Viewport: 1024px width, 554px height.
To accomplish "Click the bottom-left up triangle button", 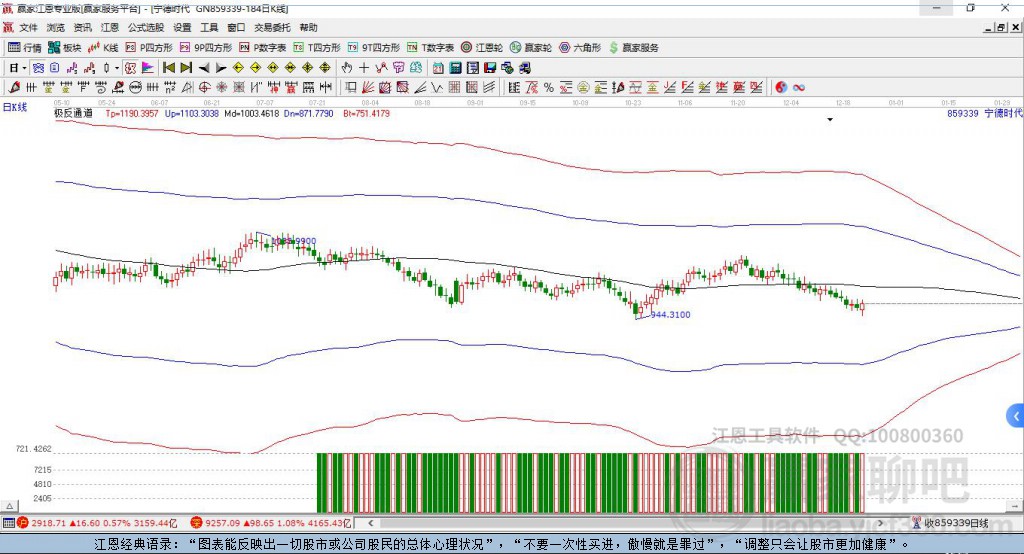I will point(9,506).
